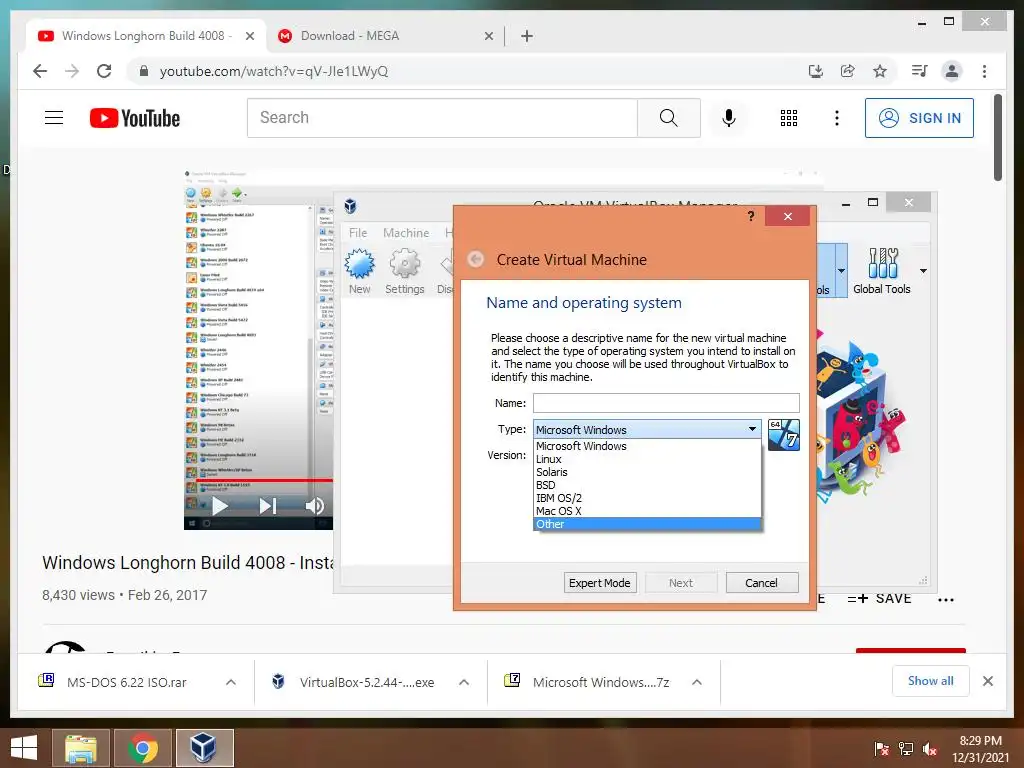This screenshot has width=1024, height=768.
Task: Open media control icon in Chrome toolbar
Action: tap(920, 71)
